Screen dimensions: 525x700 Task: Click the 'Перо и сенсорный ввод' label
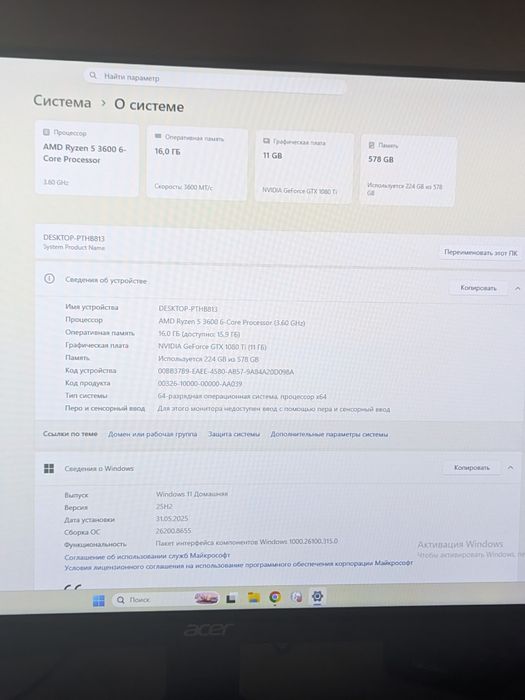coord(105,408)
